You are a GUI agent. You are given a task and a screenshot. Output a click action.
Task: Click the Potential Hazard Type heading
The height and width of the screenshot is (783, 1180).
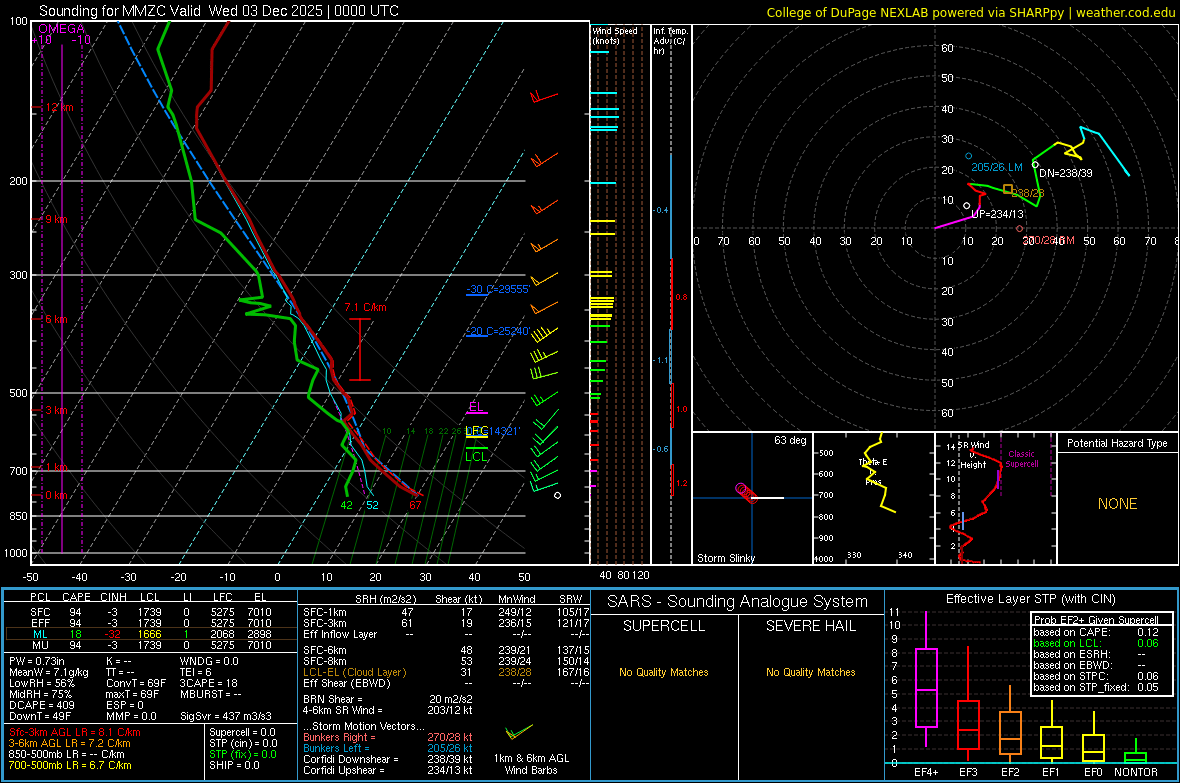[1117, 443]
